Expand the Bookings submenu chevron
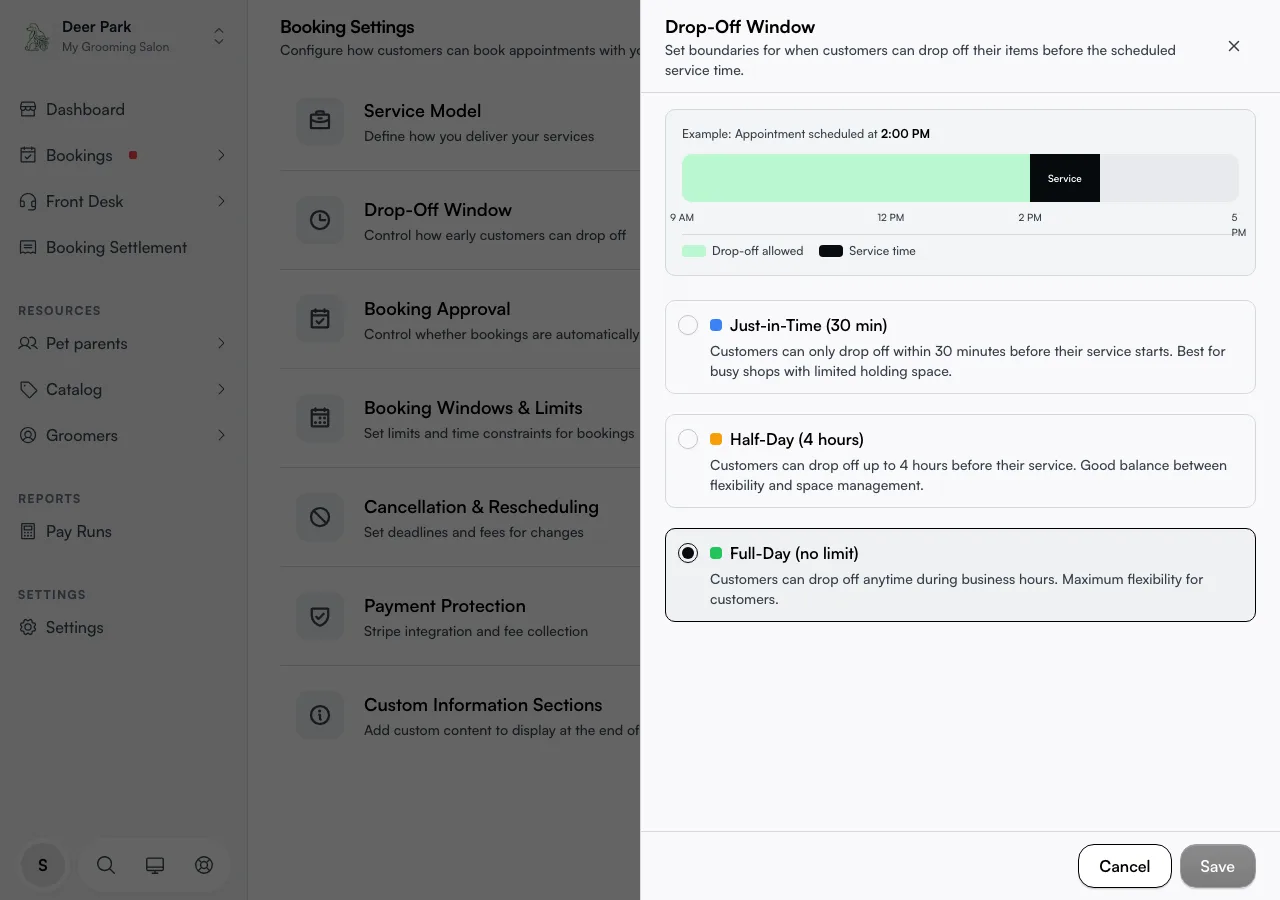Viewport: 1280px width, 900px height. 221,156
